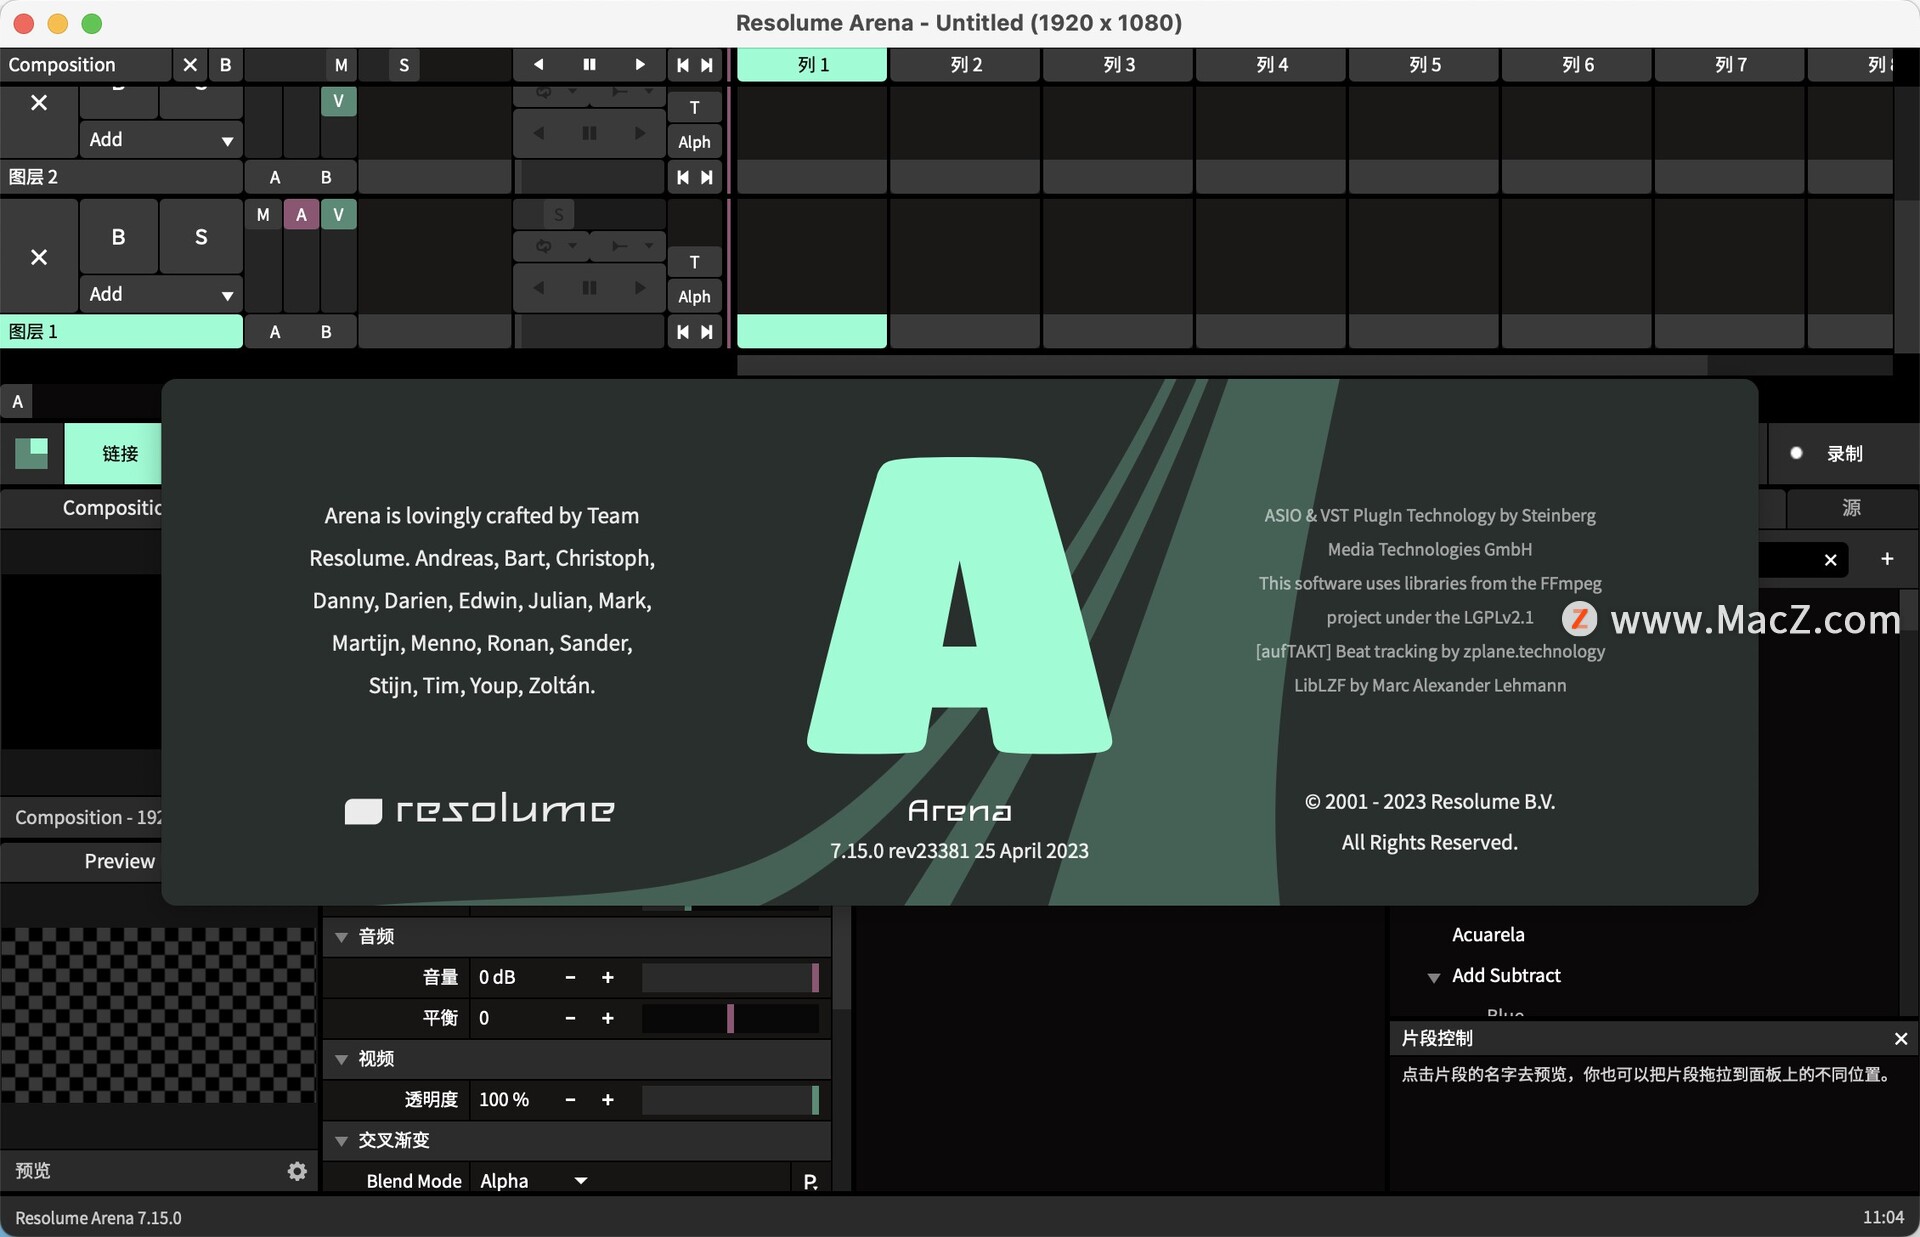Eject clip on 图层 2 with X
Image resolution: width=1920 pixels, height=1237 pixels.
pos(39,103)
